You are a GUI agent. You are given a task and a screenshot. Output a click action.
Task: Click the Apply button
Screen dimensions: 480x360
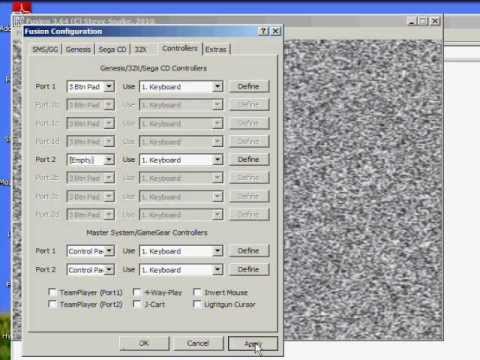tap(253, 343)
